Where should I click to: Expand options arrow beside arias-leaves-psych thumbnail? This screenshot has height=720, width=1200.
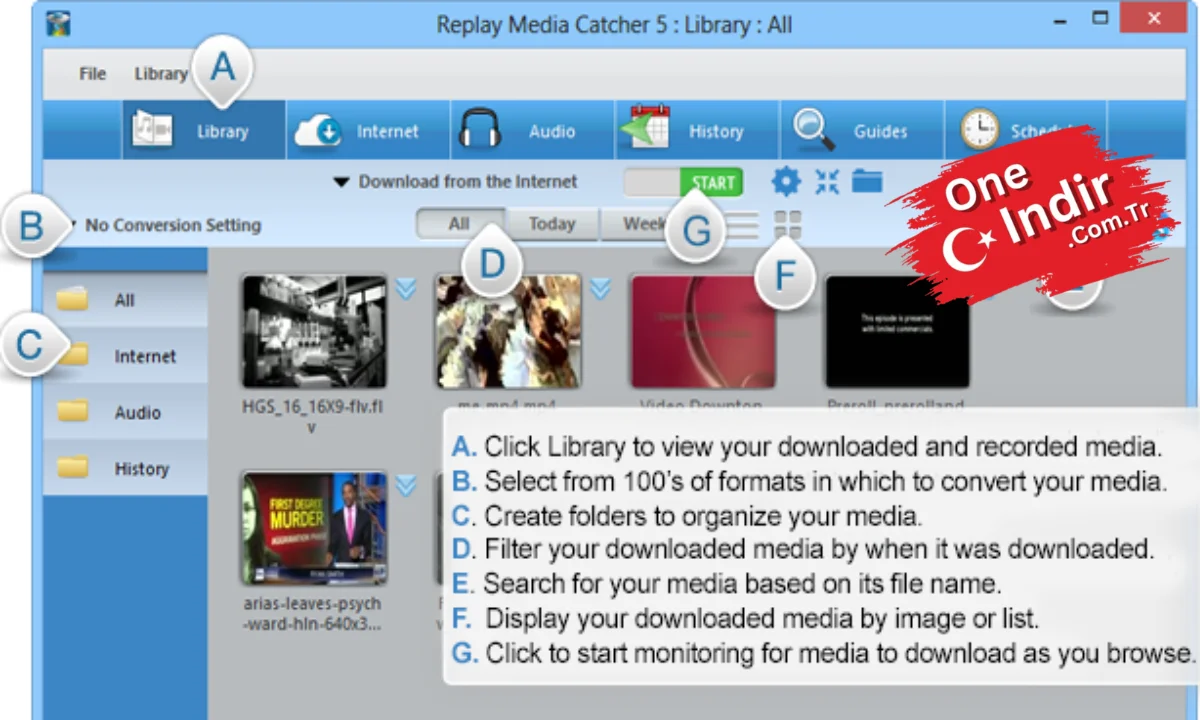coord(405,485)
